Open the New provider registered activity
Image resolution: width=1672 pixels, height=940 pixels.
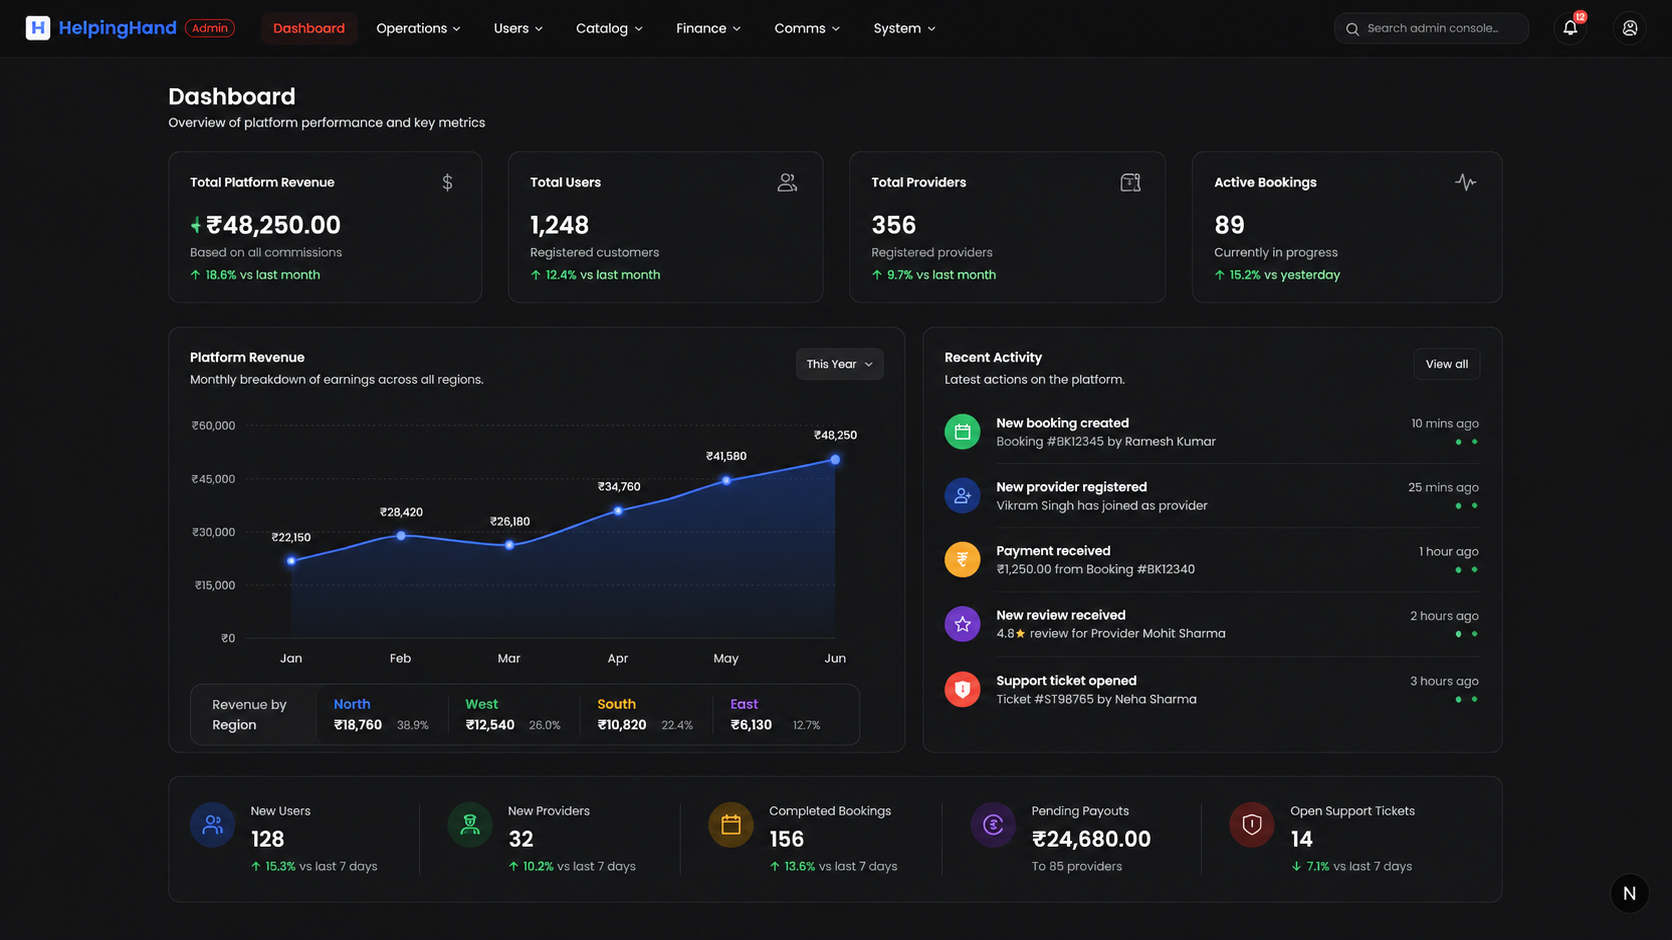coord(1211,496)
